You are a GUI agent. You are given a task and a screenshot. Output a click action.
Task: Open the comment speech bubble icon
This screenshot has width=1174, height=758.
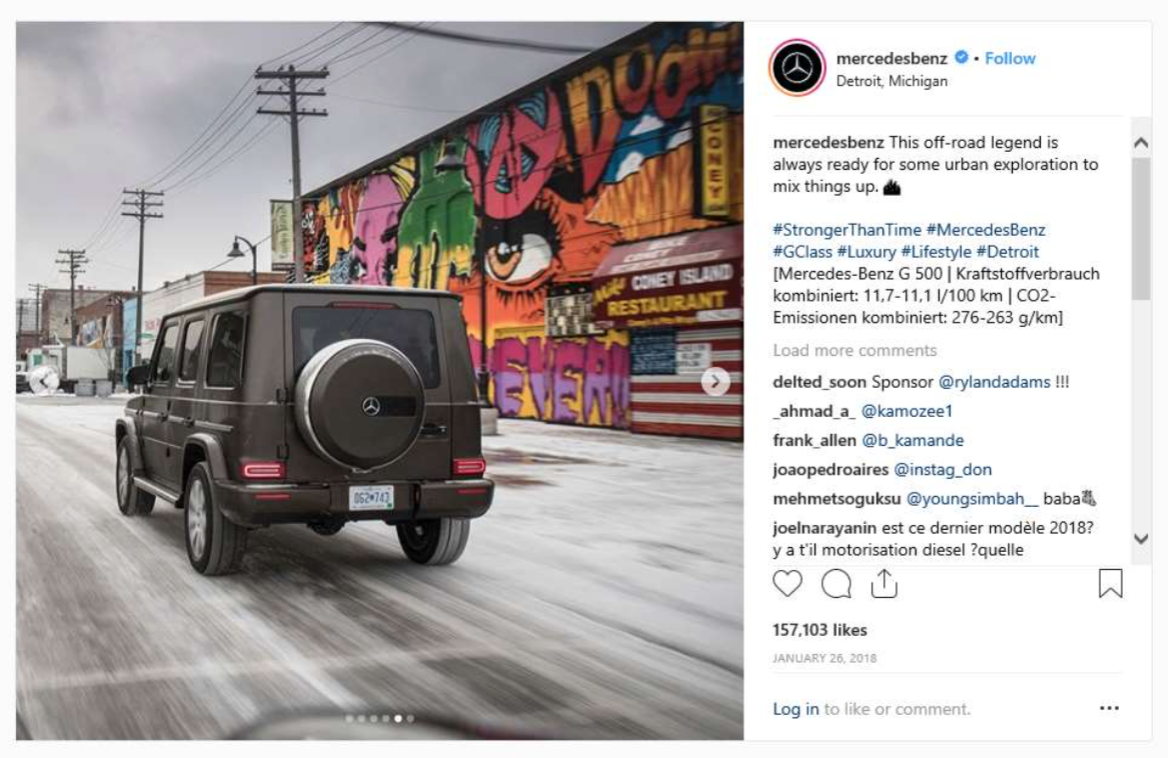[x=836, y=583]
